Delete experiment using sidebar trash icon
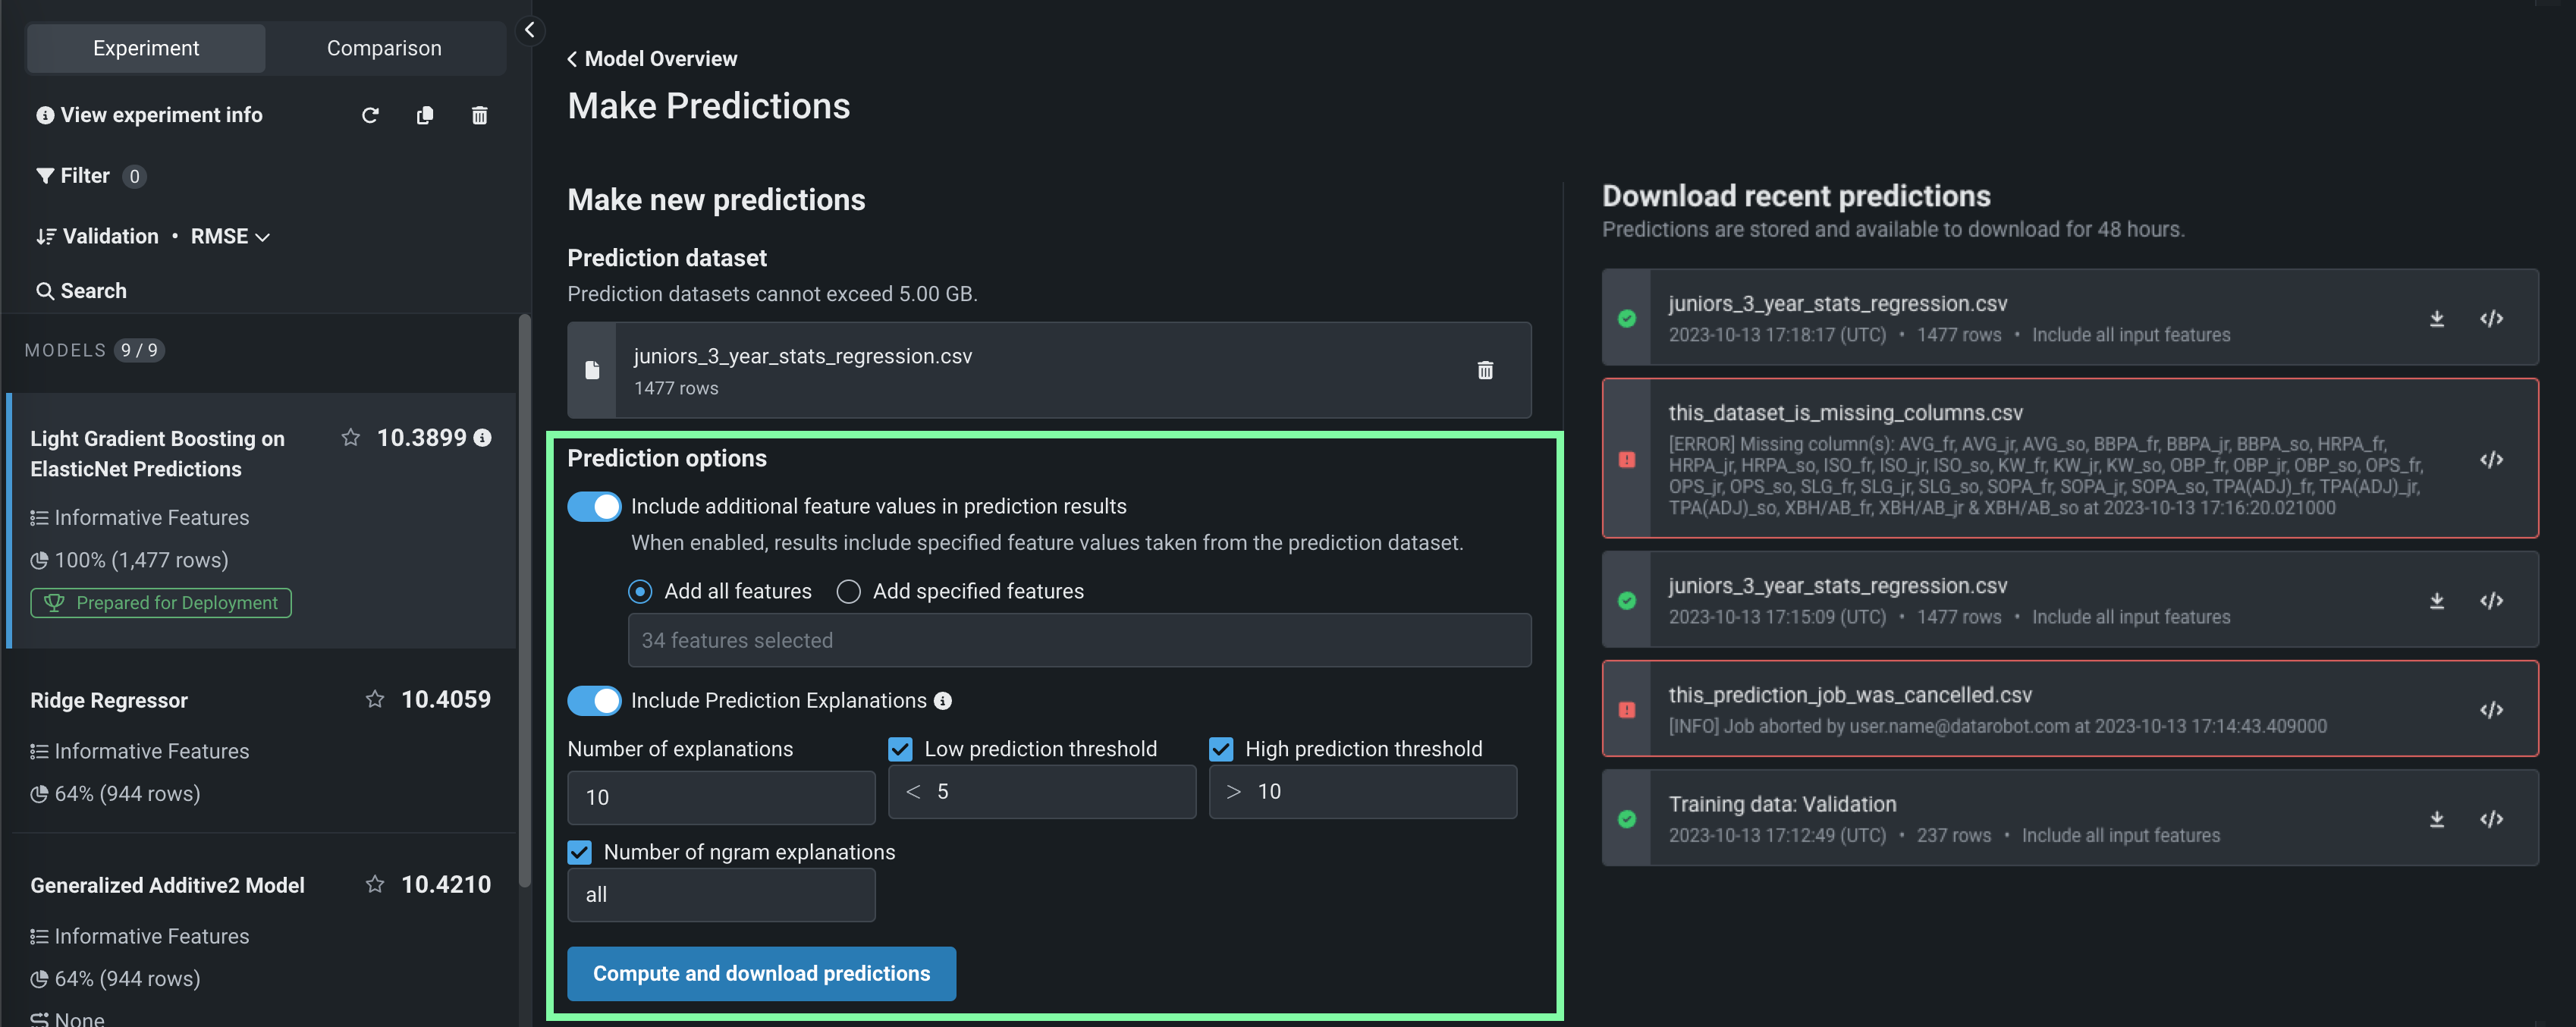Screen dimensions: 2576x1027 pos(480,116)
